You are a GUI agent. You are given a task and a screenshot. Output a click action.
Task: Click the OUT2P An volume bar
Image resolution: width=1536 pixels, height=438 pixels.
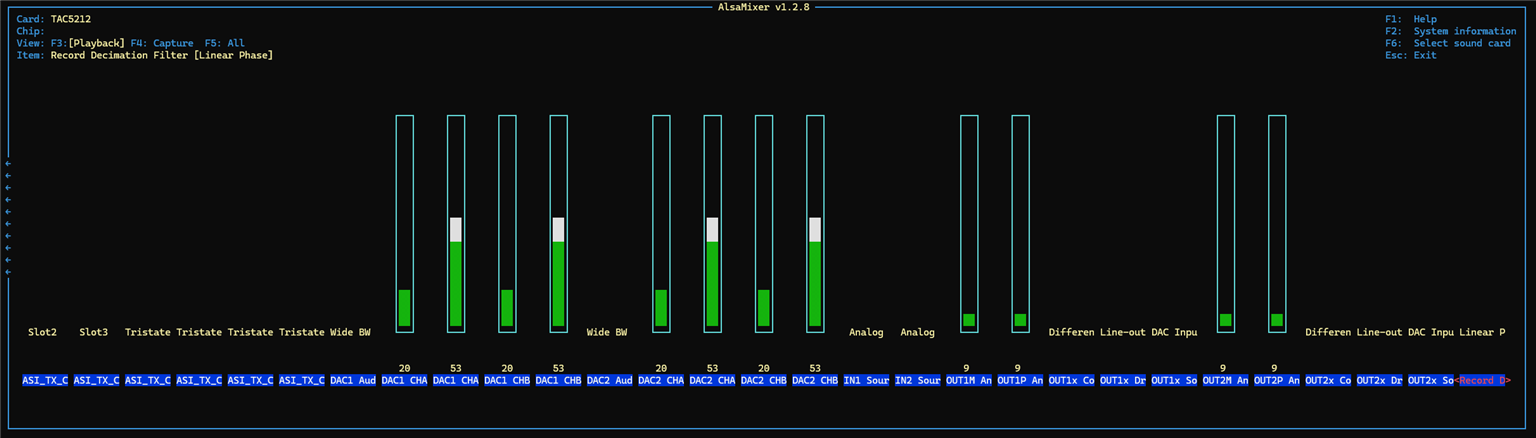pos(1277,222)
